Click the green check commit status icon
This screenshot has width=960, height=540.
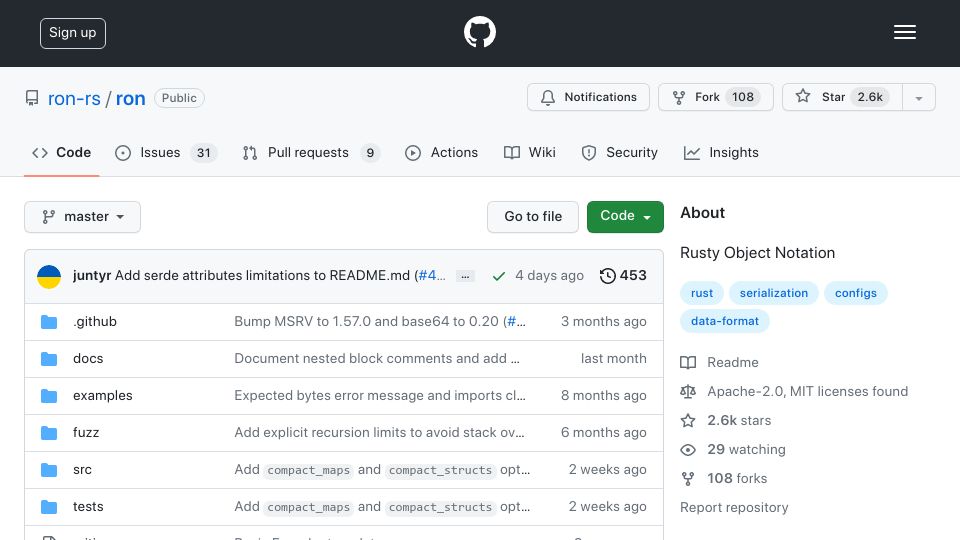499,276
